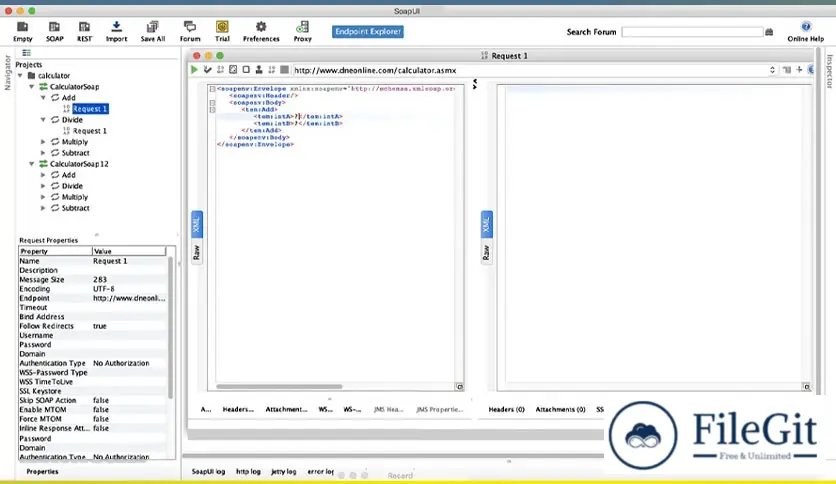Screen dimensions: 836x484
Task: Open the jetty log tab
Action: (284, 472)
